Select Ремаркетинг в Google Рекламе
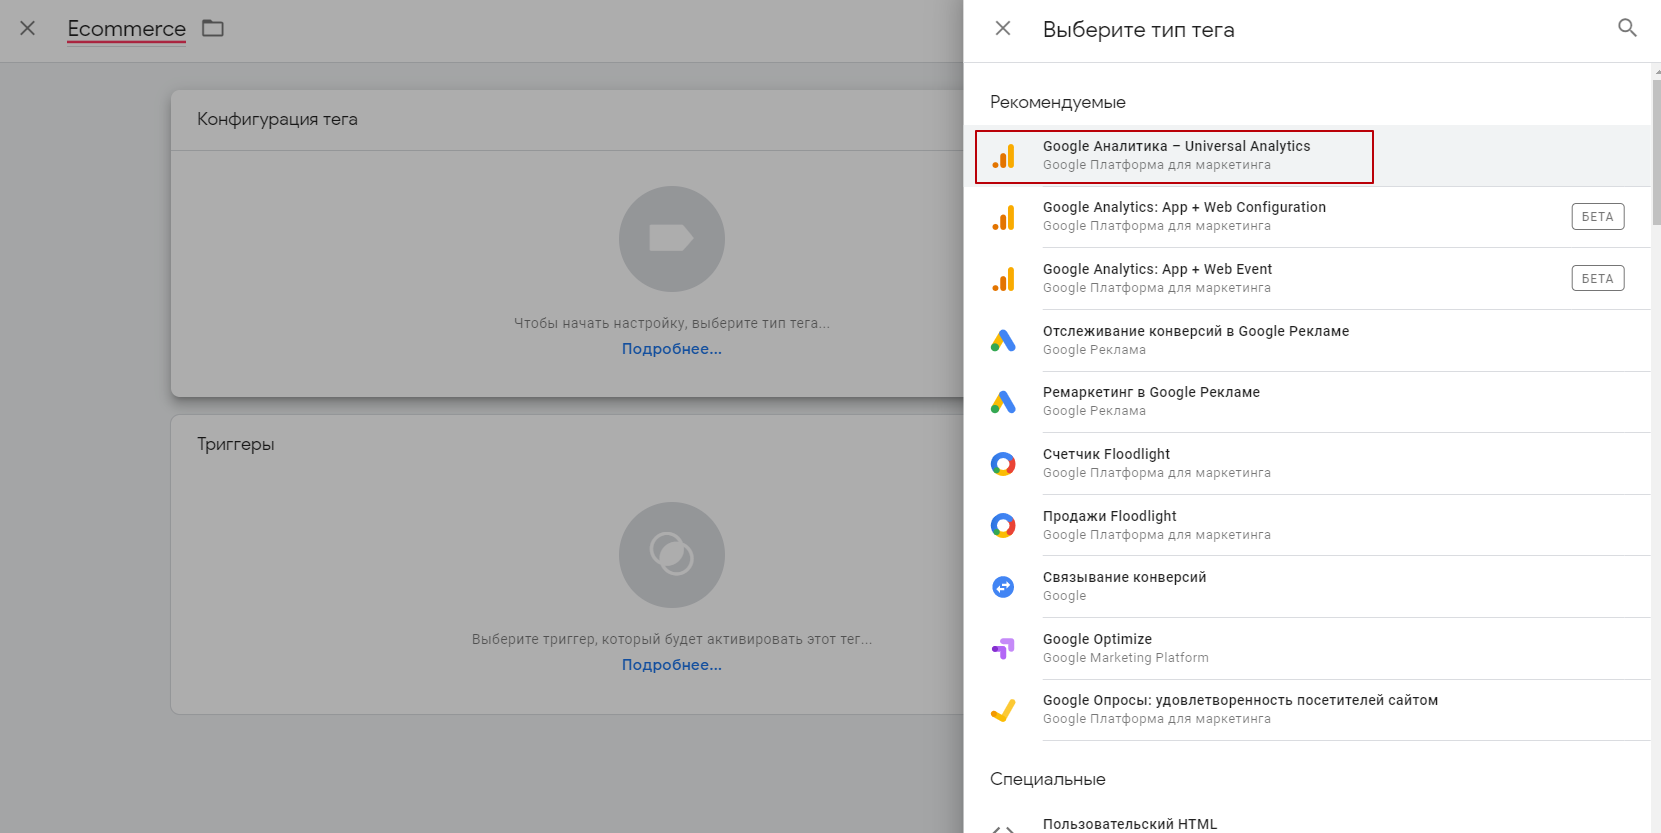This screenshot has width=1661, height=833. coord(1307,402)
